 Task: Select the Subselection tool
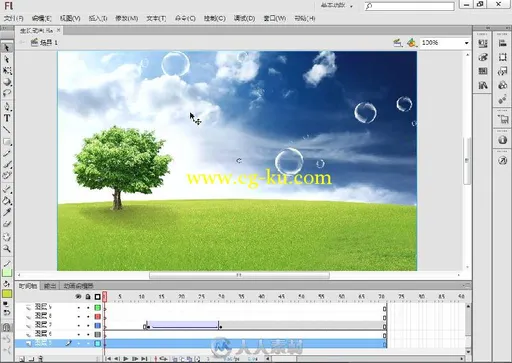pyautogui.click(x=7, y=60)
